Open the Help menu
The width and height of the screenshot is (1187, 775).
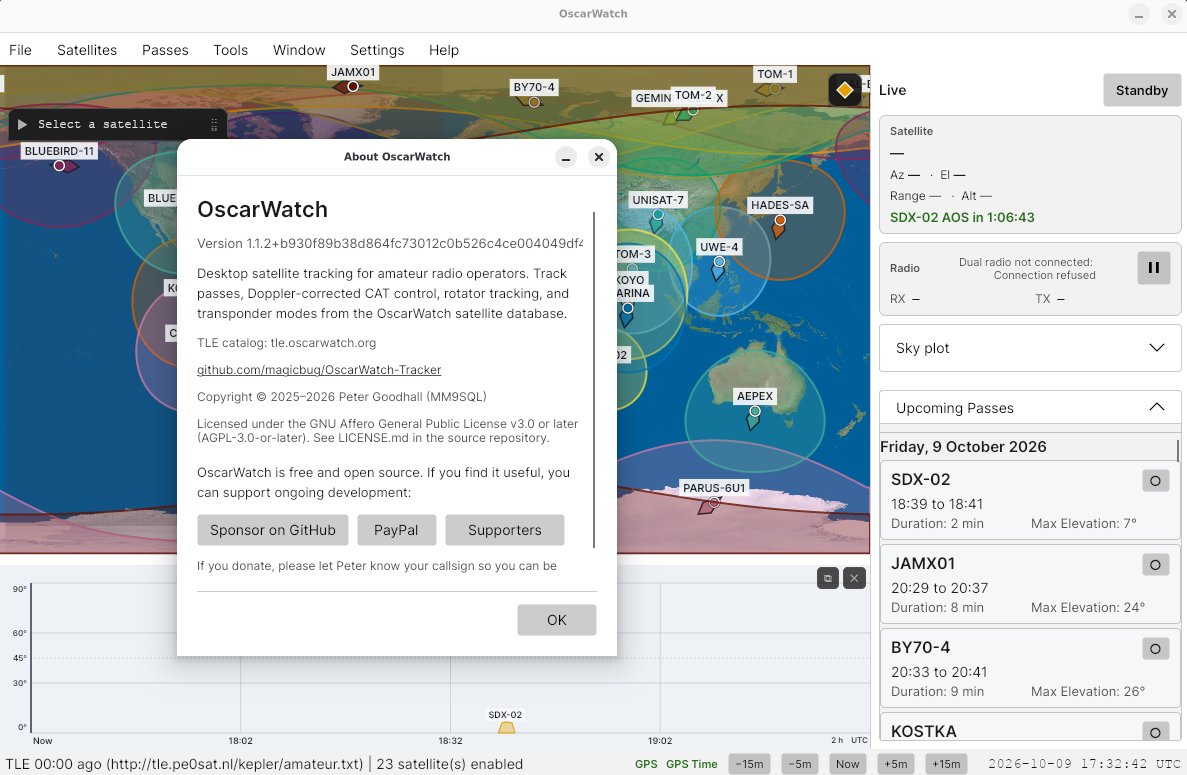[444, 50]
